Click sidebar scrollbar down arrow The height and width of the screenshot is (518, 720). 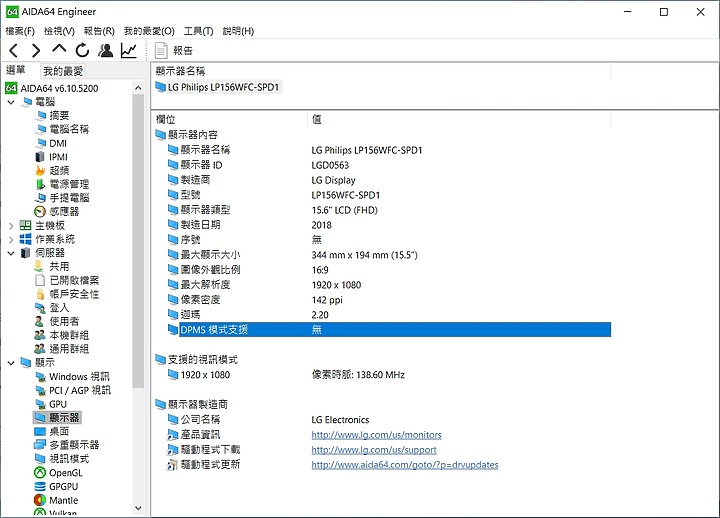click(138, 508)
